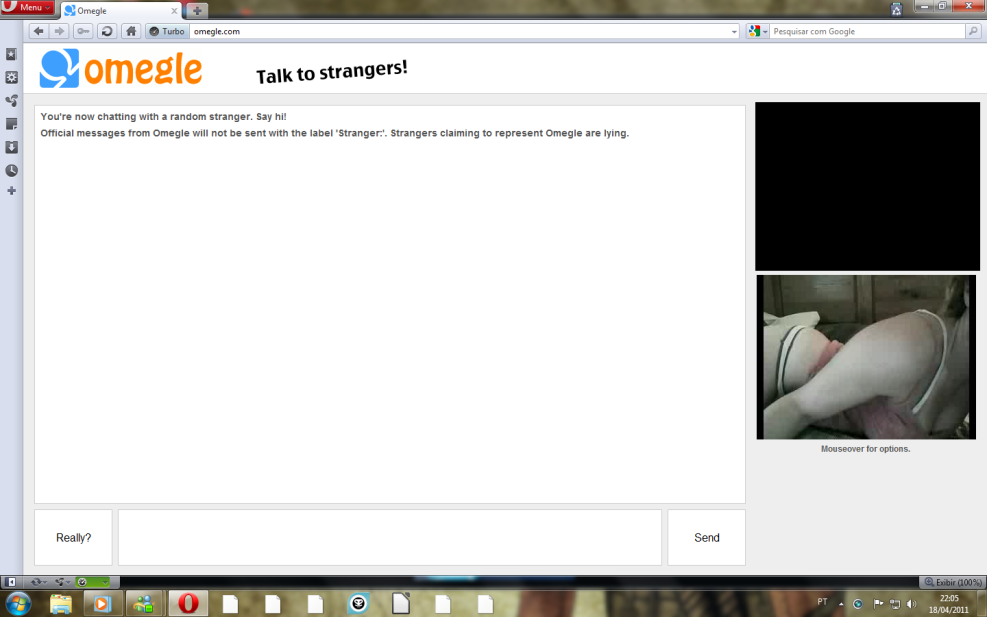The image size is (987, 617).
Task: Go to the browser home page
Action: [131, 31]
